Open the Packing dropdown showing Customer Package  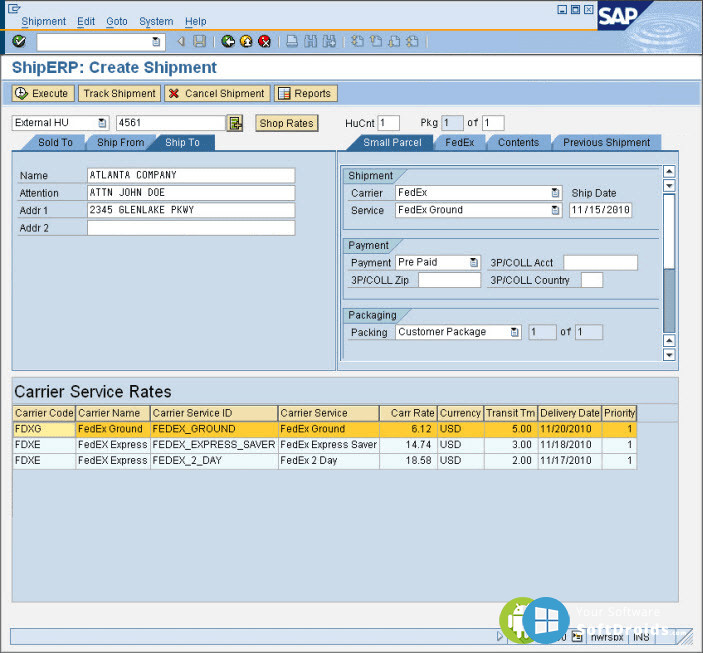[x=514, y=332]
